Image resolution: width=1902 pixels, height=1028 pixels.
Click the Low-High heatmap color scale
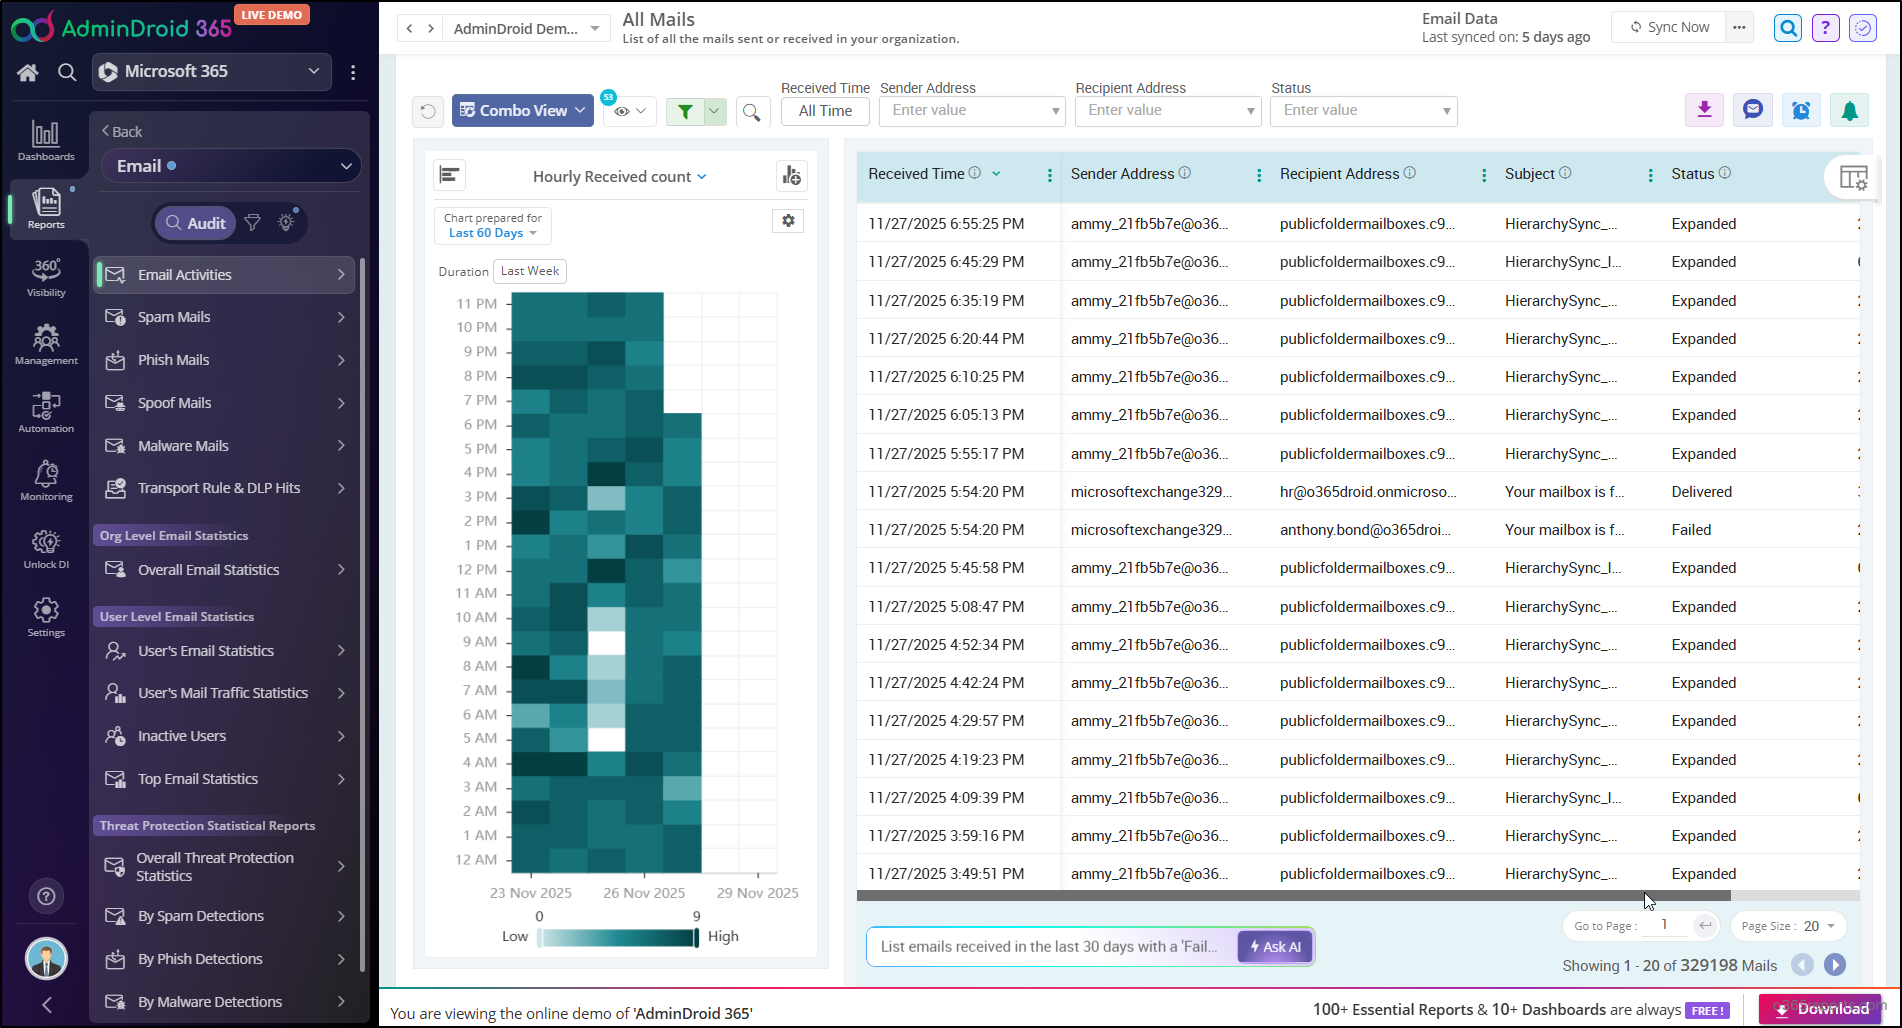click(618, 937)
